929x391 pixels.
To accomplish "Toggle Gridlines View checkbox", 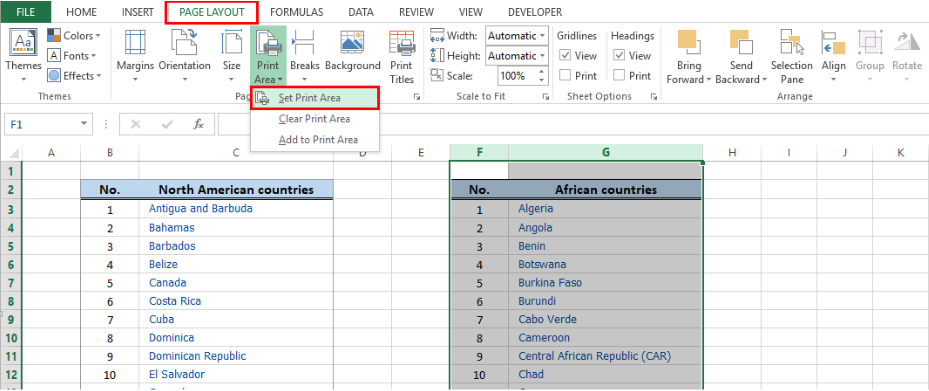I will [565, 56].
